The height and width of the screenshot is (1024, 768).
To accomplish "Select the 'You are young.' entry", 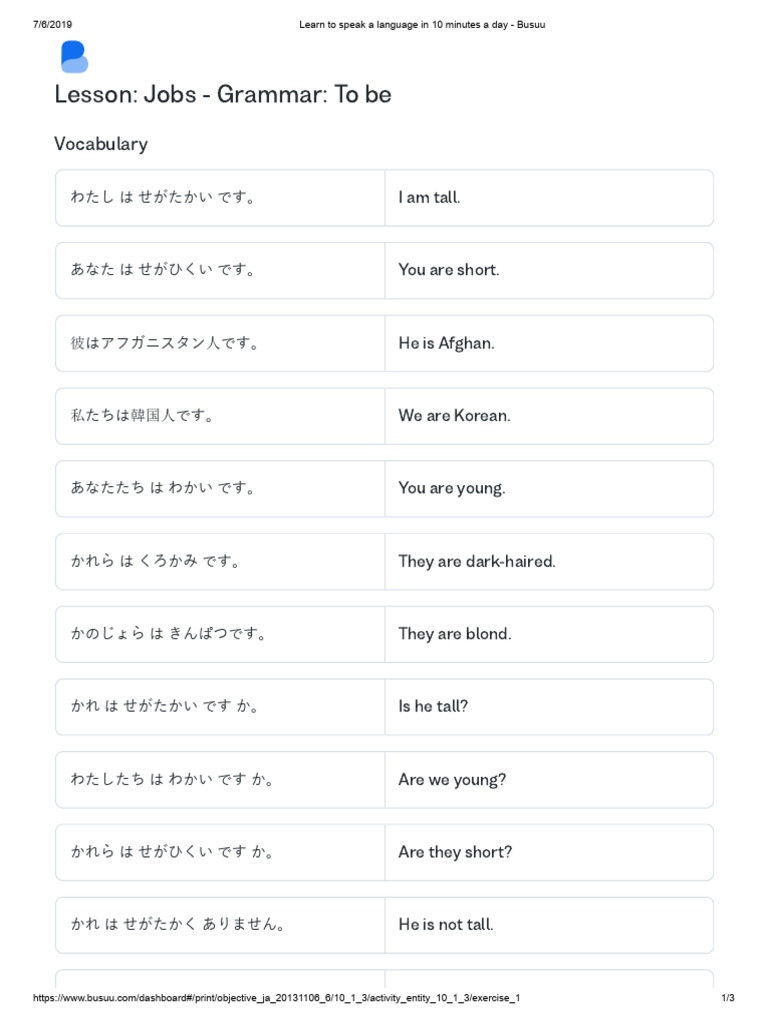I will pos(452,489).
